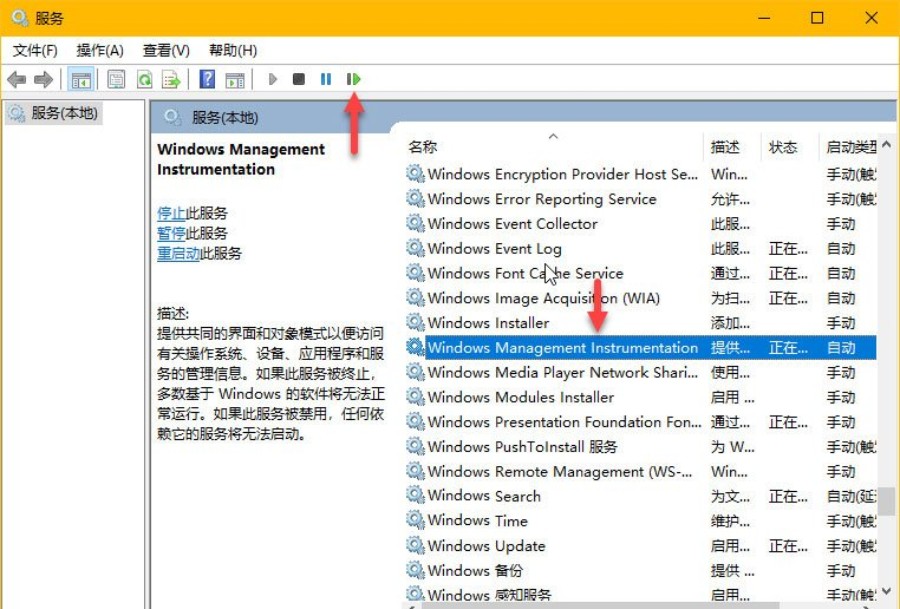Toggle the show/hide console tree icon
The width and height of the screenshot is (900, 609).
click(x=80, y=79)
